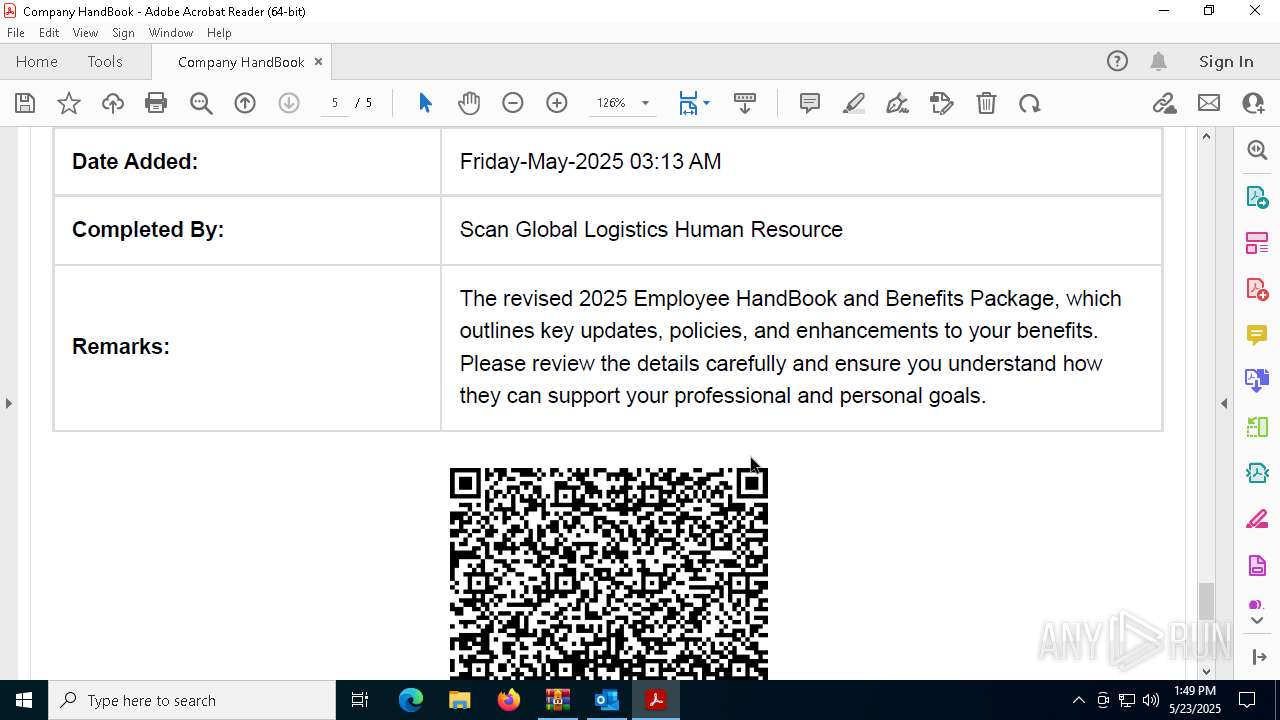Expand tools pane with bottom arrow icon
This screenshot has height=720, width=1280.
1259,657
